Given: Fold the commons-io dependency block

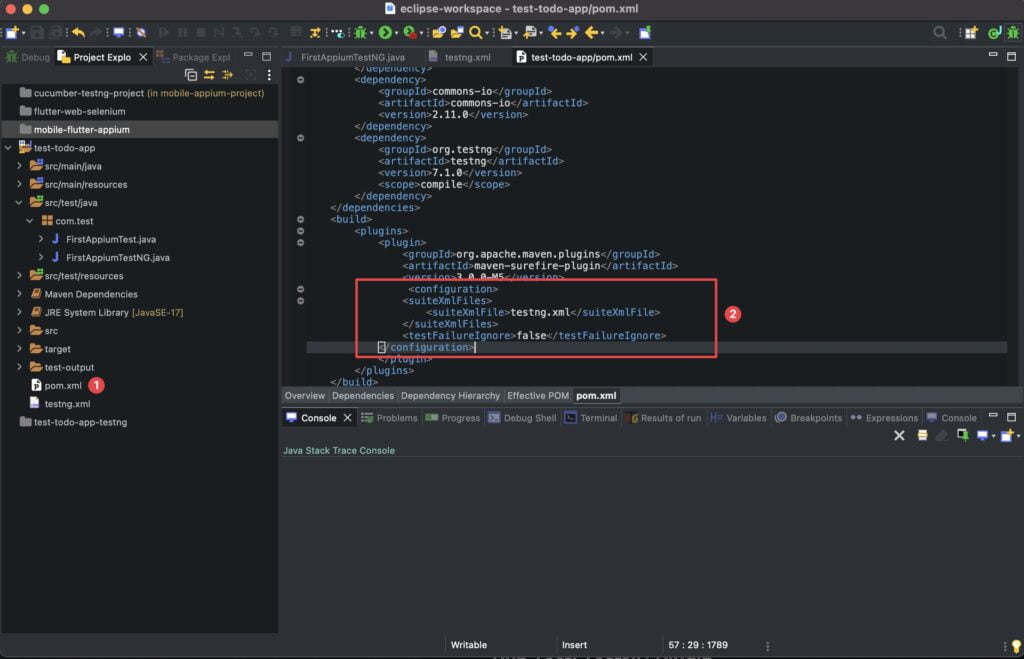Looking at the screenshot, I should [x=300, y=80].
